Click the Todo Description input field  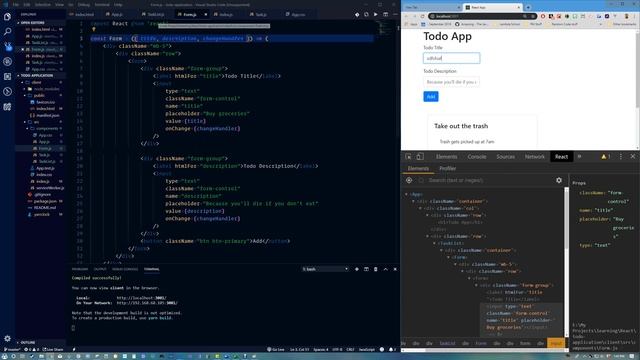tap(451, 82)
